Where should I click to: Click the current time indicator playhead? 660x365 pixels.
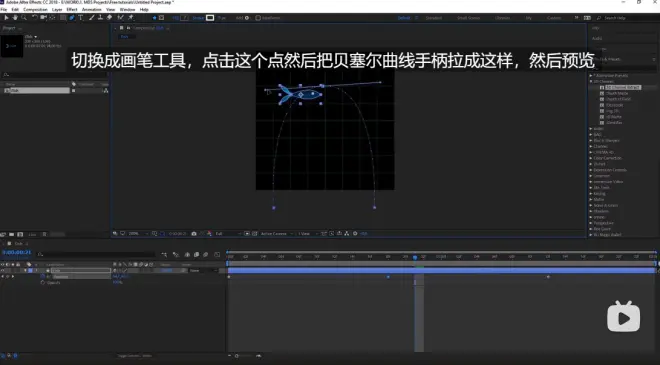(x=415, y=257)
